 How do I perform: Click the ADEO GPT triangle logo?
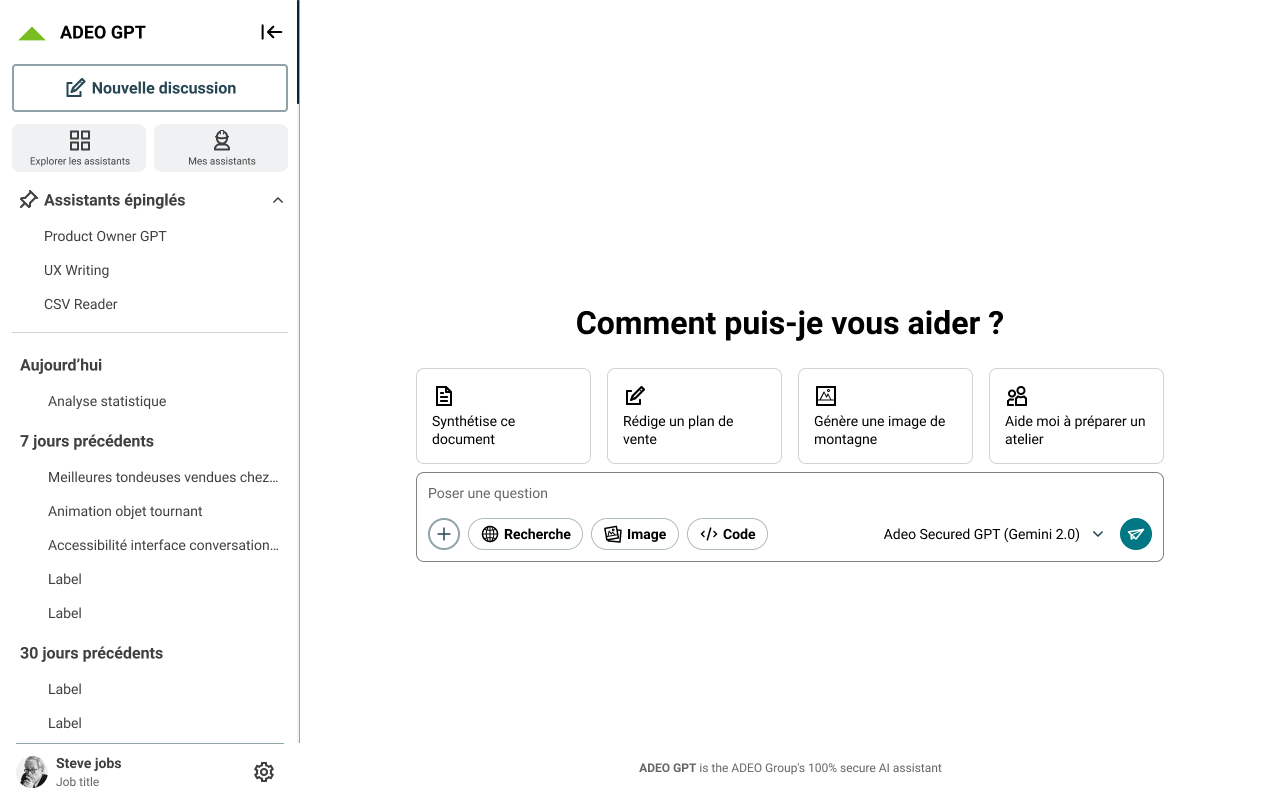point(31,31)
